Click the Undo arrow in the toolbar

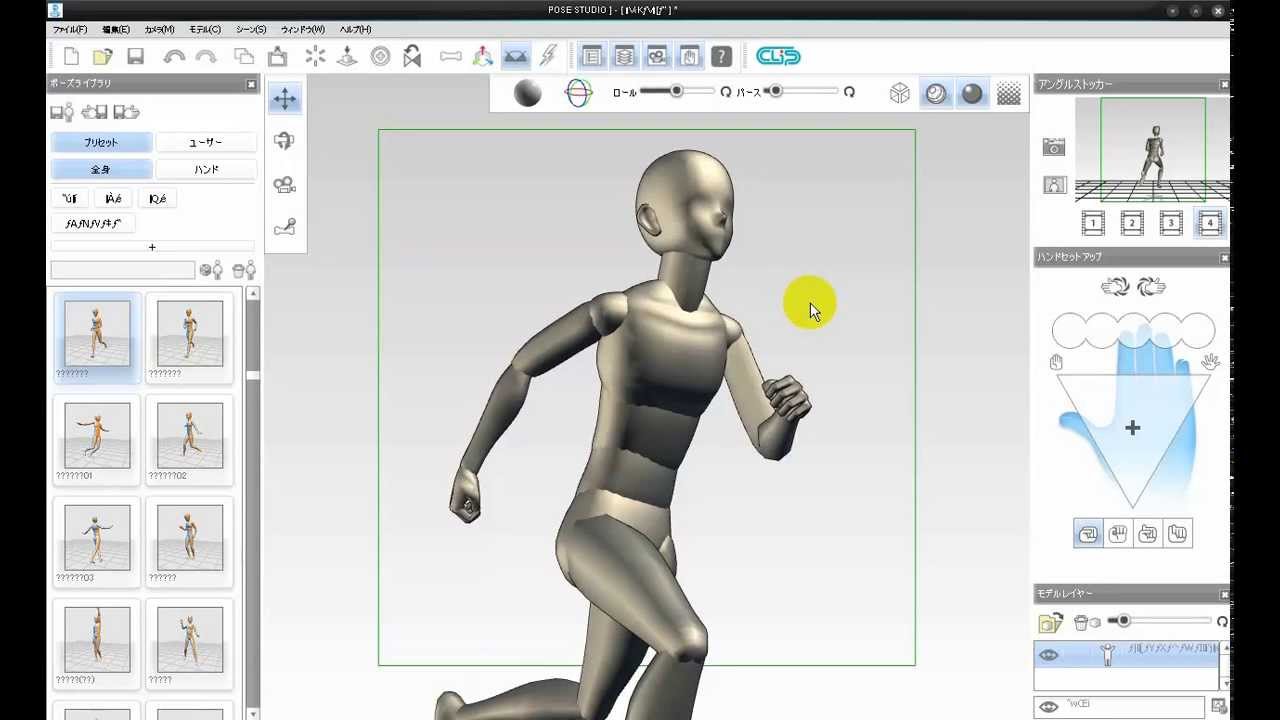coord(174,57)
